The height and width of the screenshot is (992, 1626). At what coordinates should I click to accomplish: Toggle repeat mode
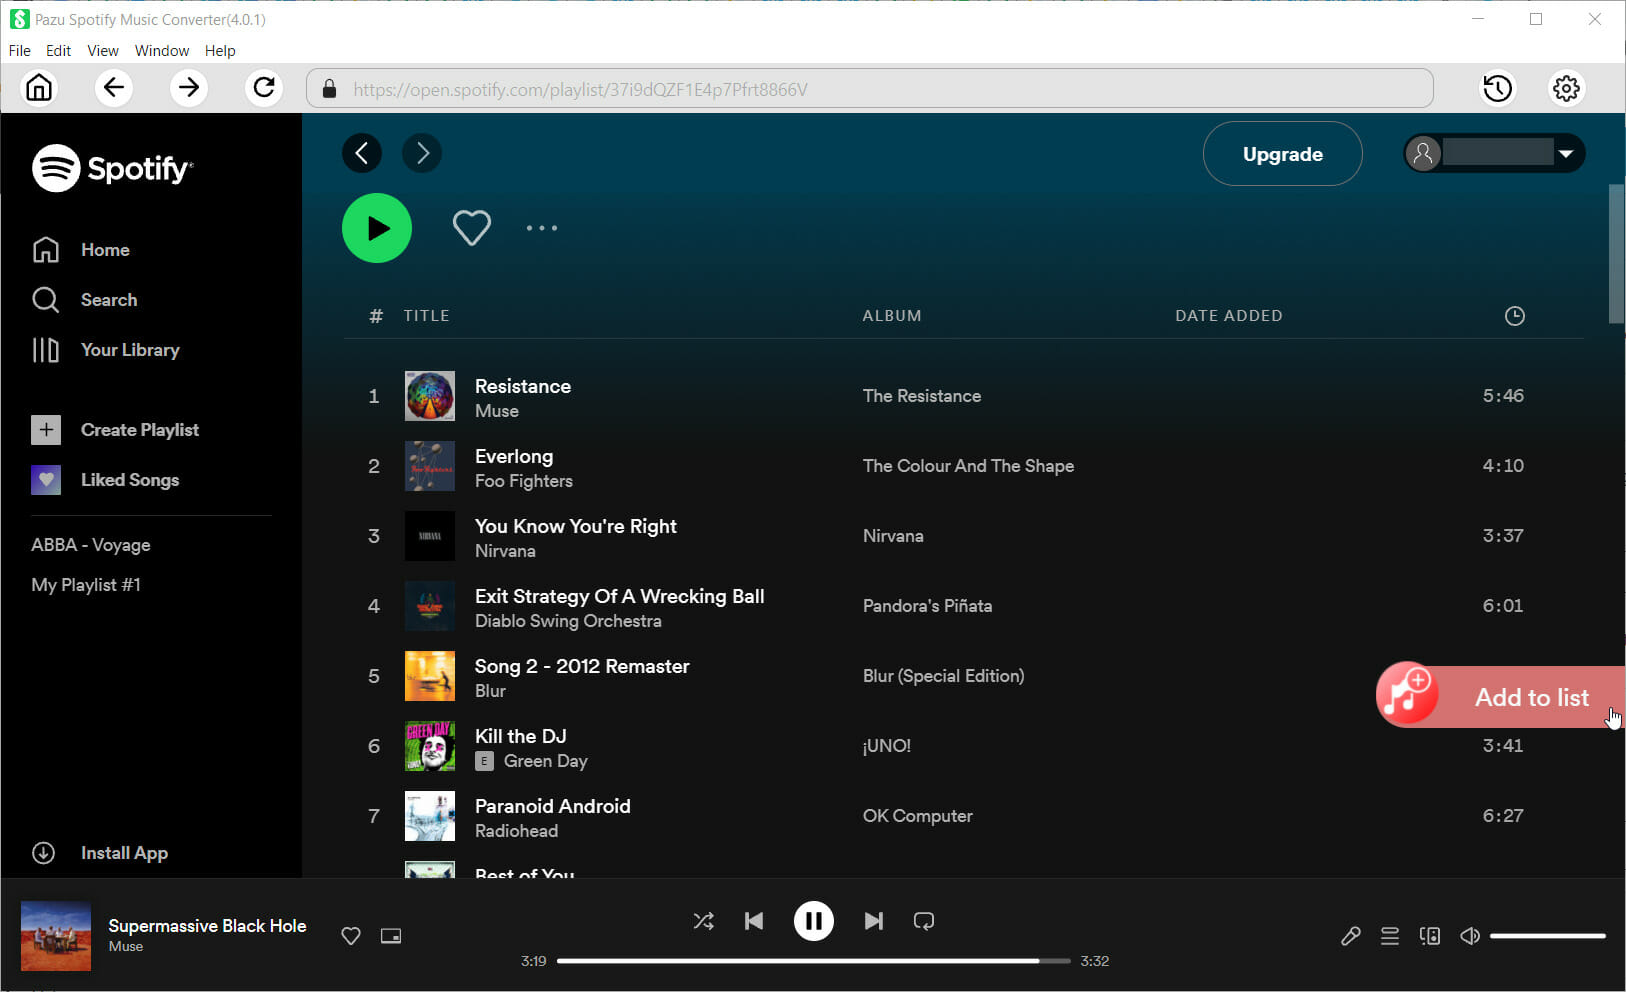(924, 921)
